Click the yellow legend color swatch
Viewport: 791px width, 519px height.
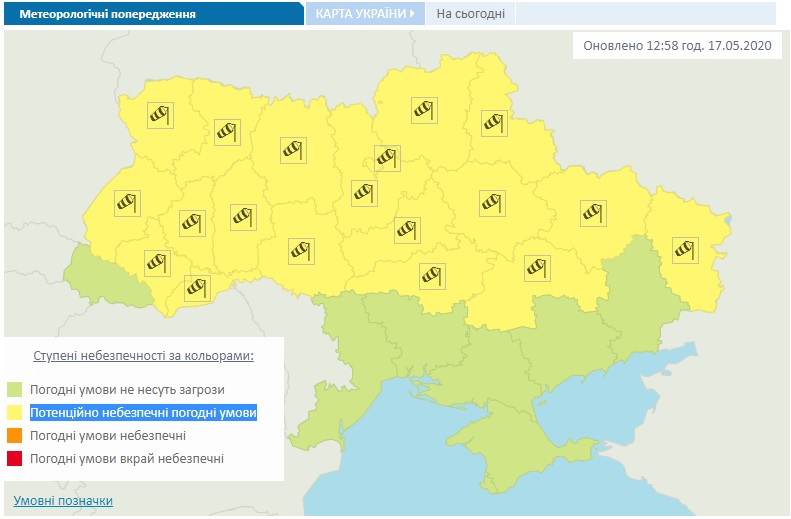(14, 413)
